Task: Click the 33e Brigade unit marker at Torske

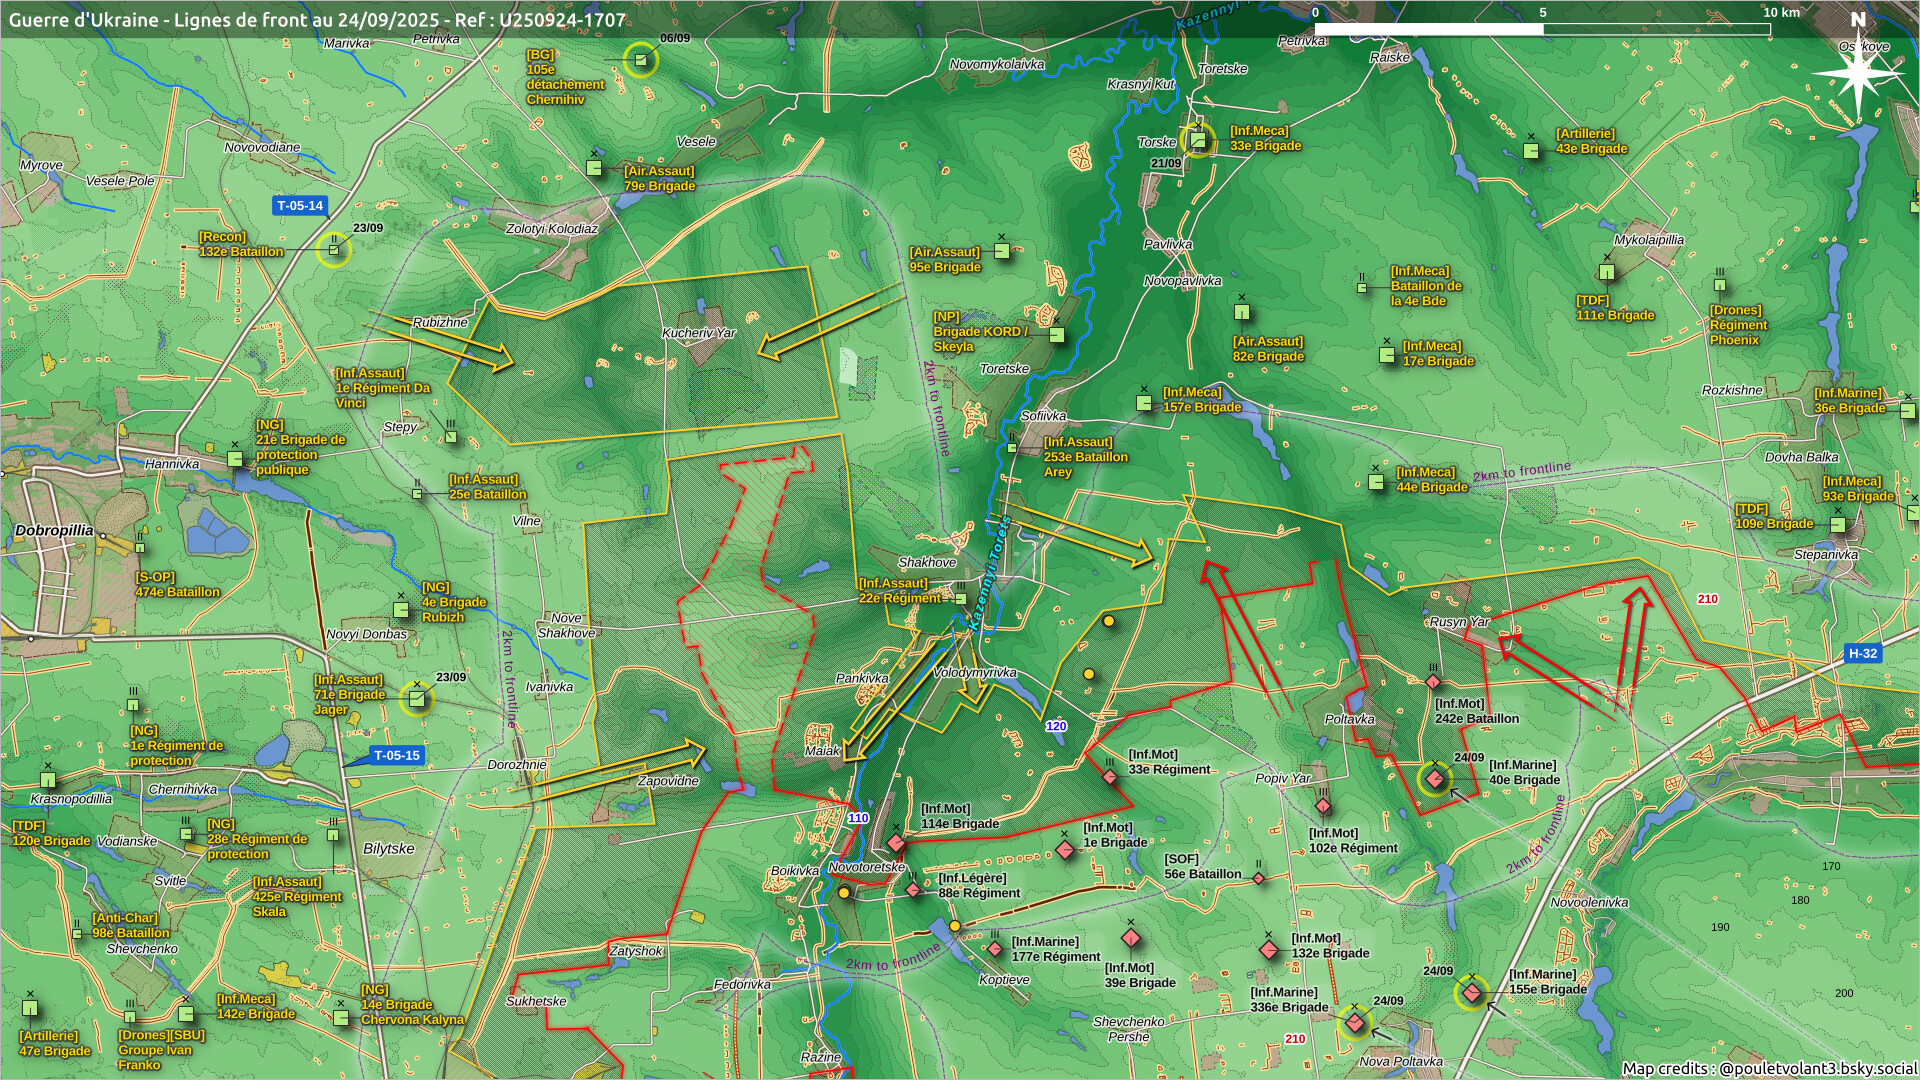Action: (x=1197, y=141)
